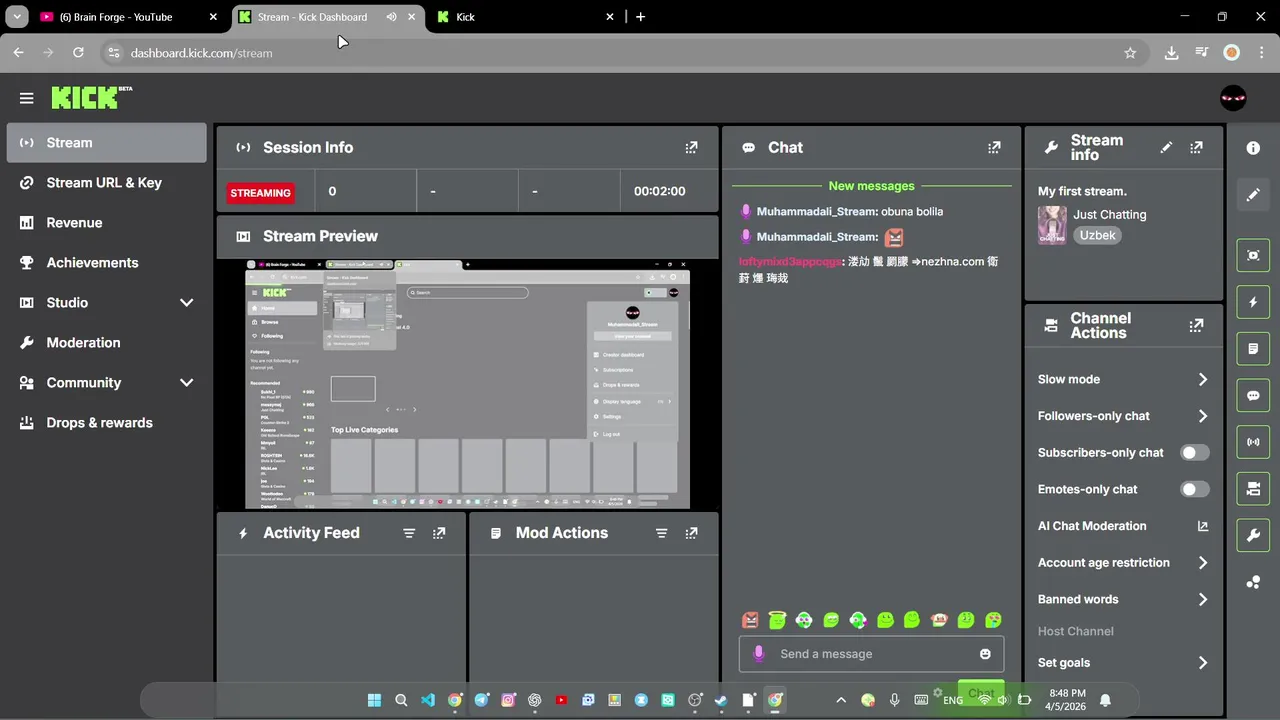The width and height of the screenshot is (1280, 720).
Task: Open Account age restriction options
Action: (x=1202, y=563)
